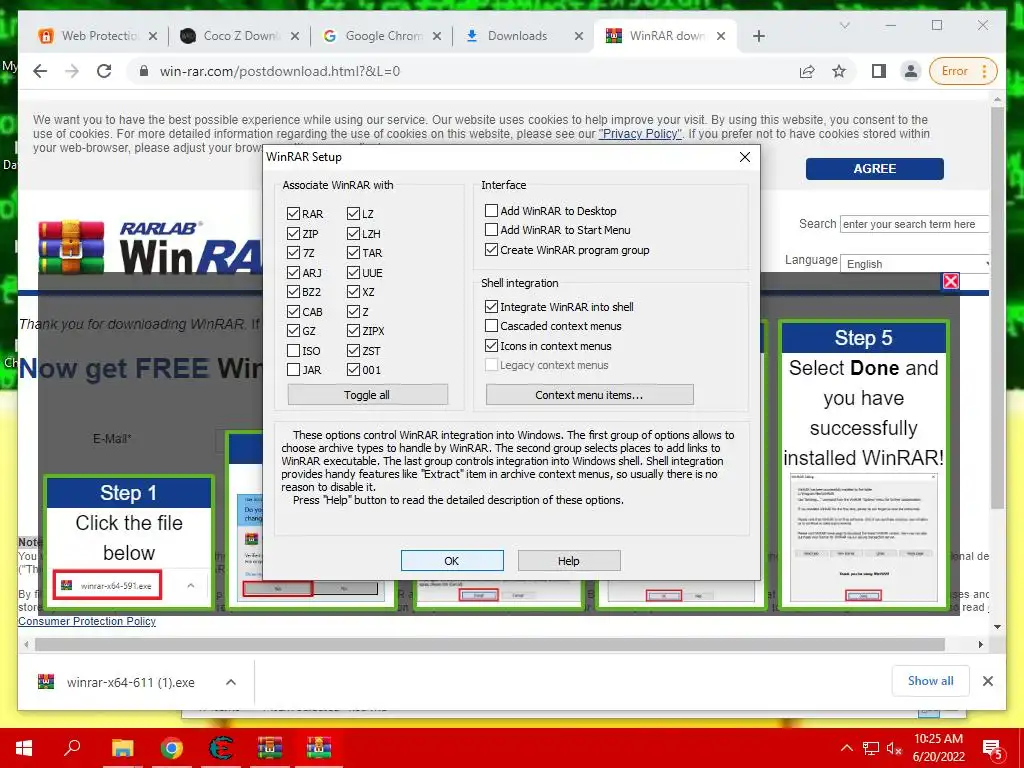Click the muted volume tray icon

(x=894, y=748)
